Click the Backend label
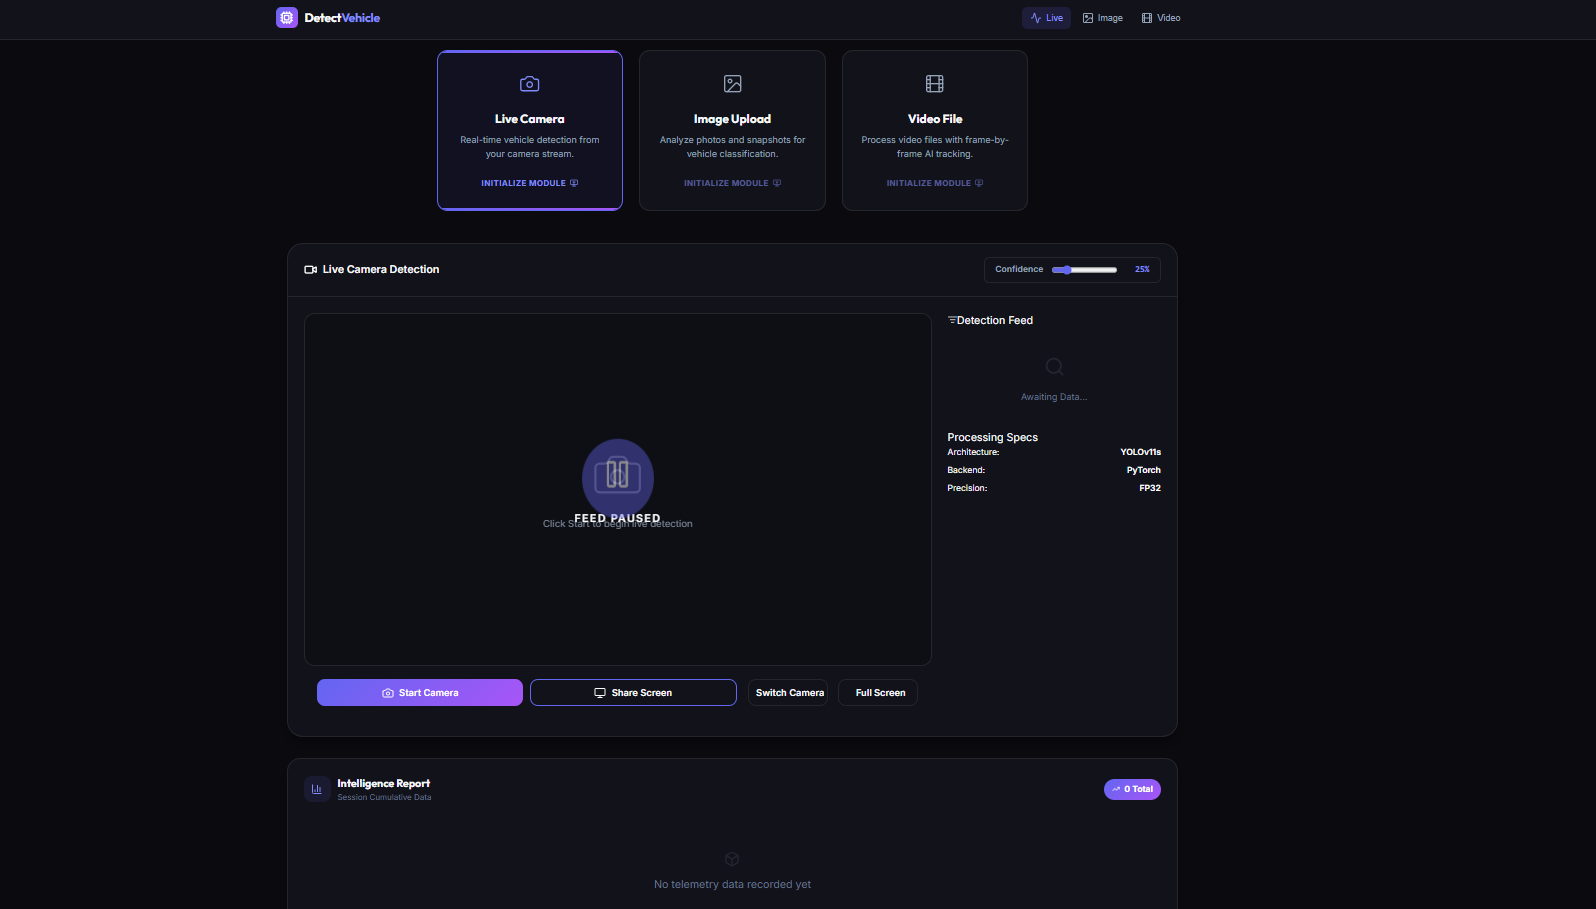This screenshot has height=909, width=1596. (x=966, y=471)
